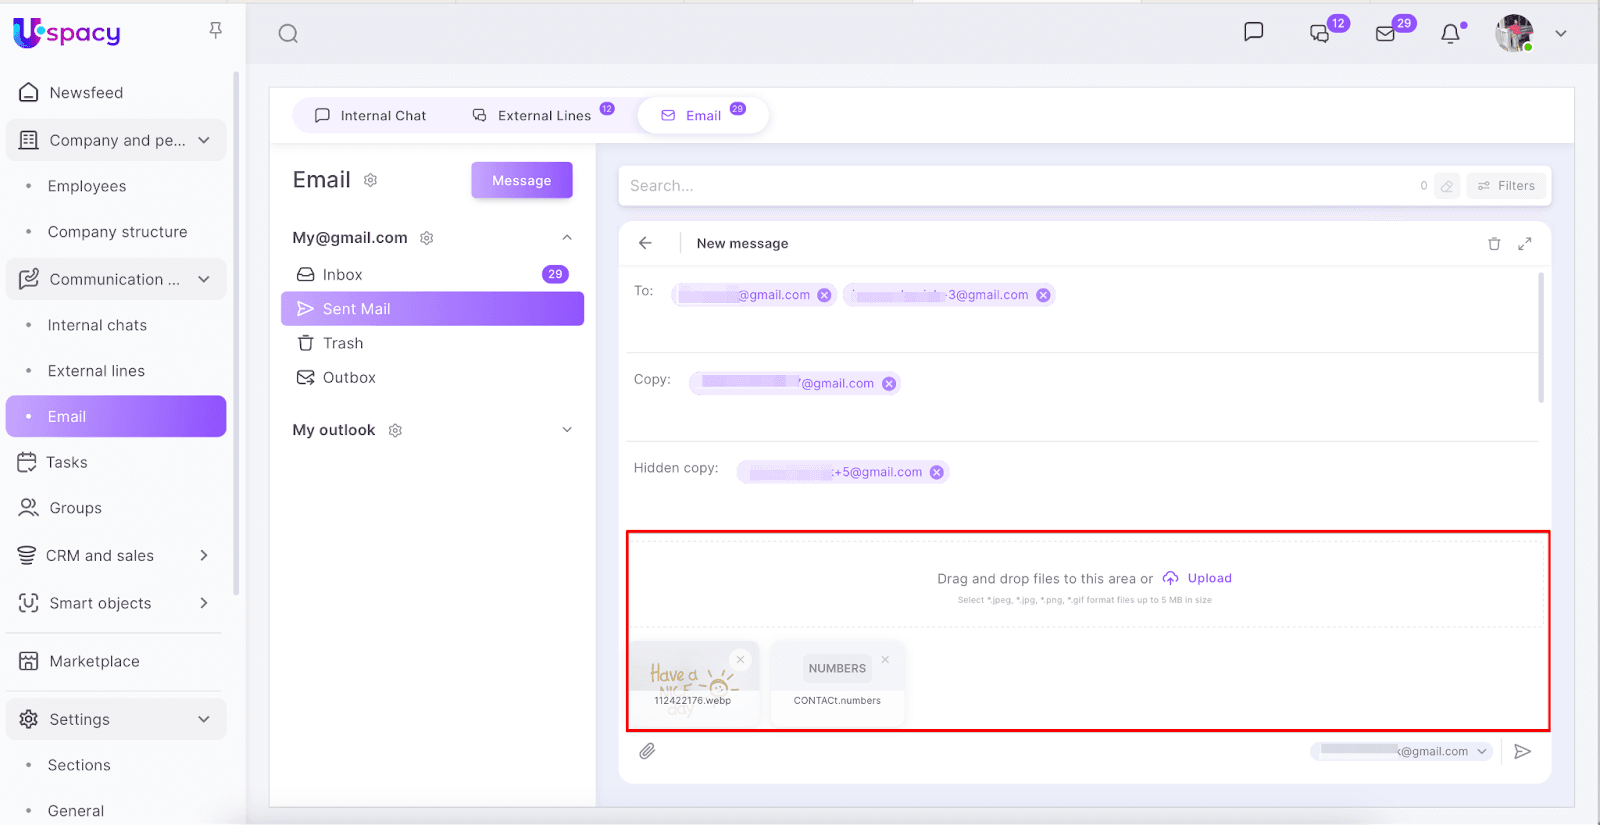1600x825 pixels.
Task: Click the Message button
Action: (522, 180)
